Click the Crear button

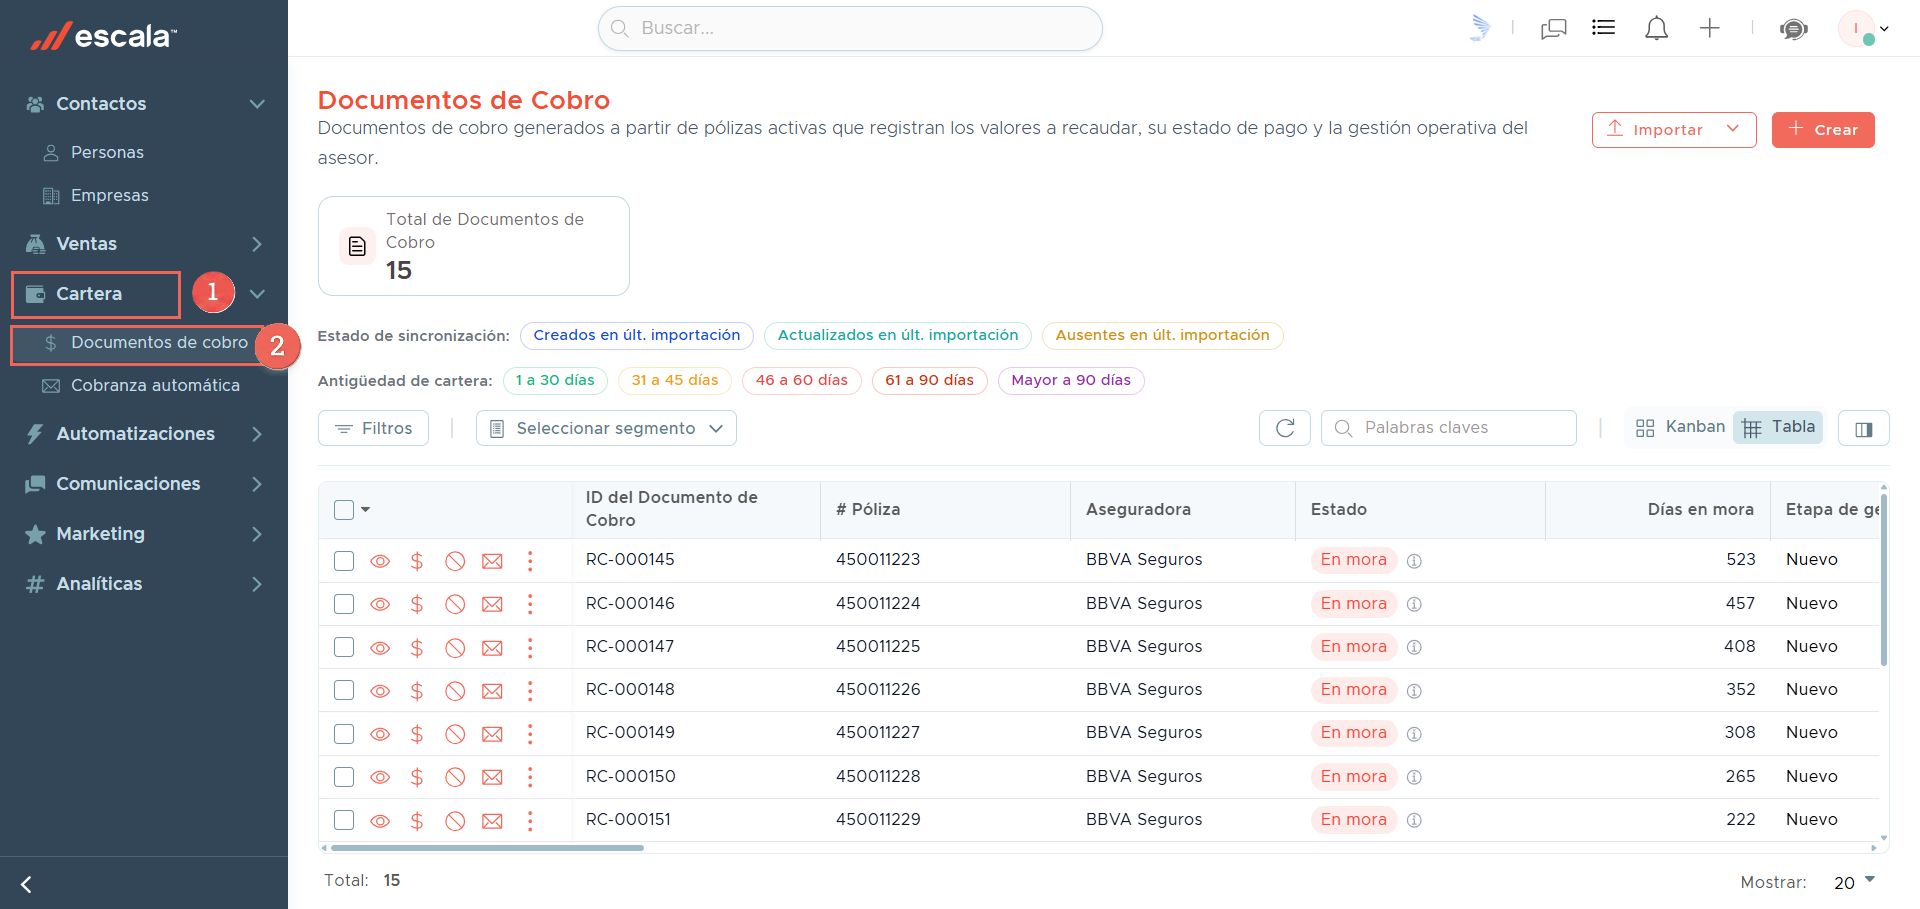pyautogui.click(x=1823, y=130)
